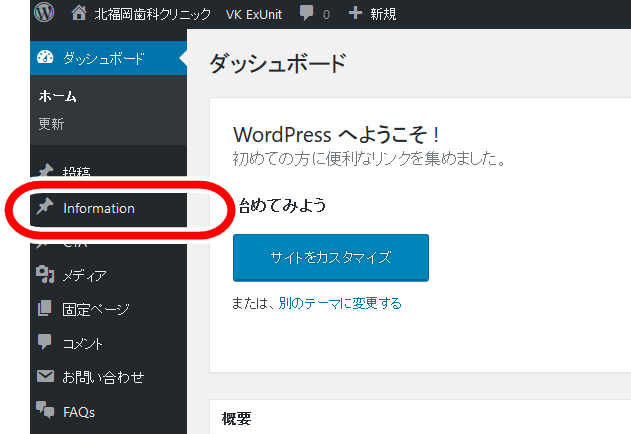Click the サイトをカスタマイズ button

pyautogui.click(x=331, y=258)
